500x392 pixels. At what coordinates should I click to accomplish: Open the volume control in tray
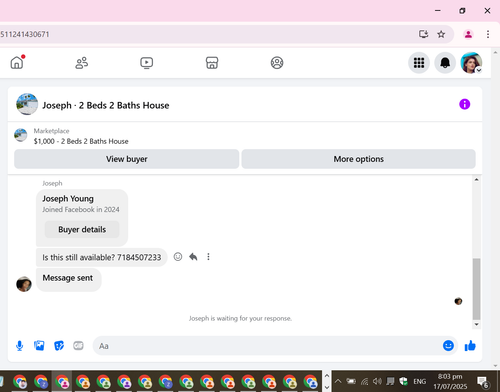click(x=377, y=381)
